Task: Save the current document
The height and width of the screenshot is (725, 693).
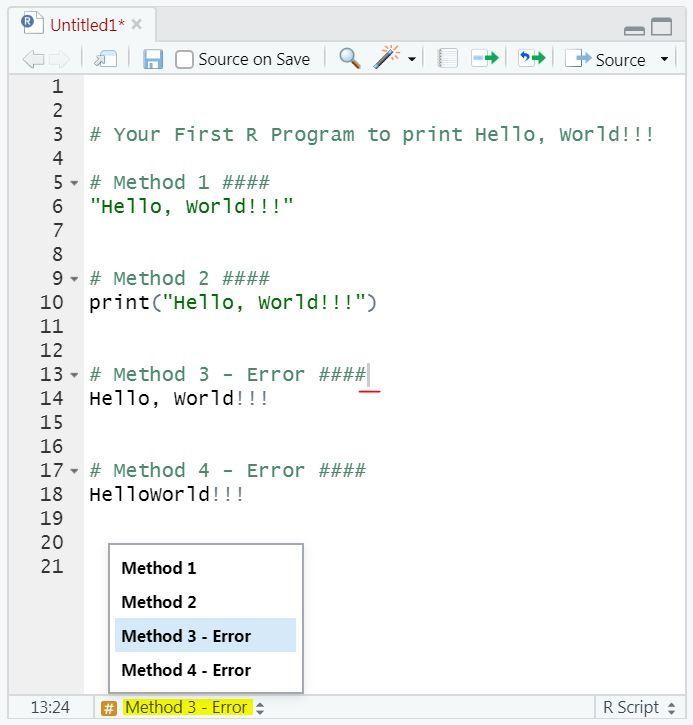Action: (153, 59)
